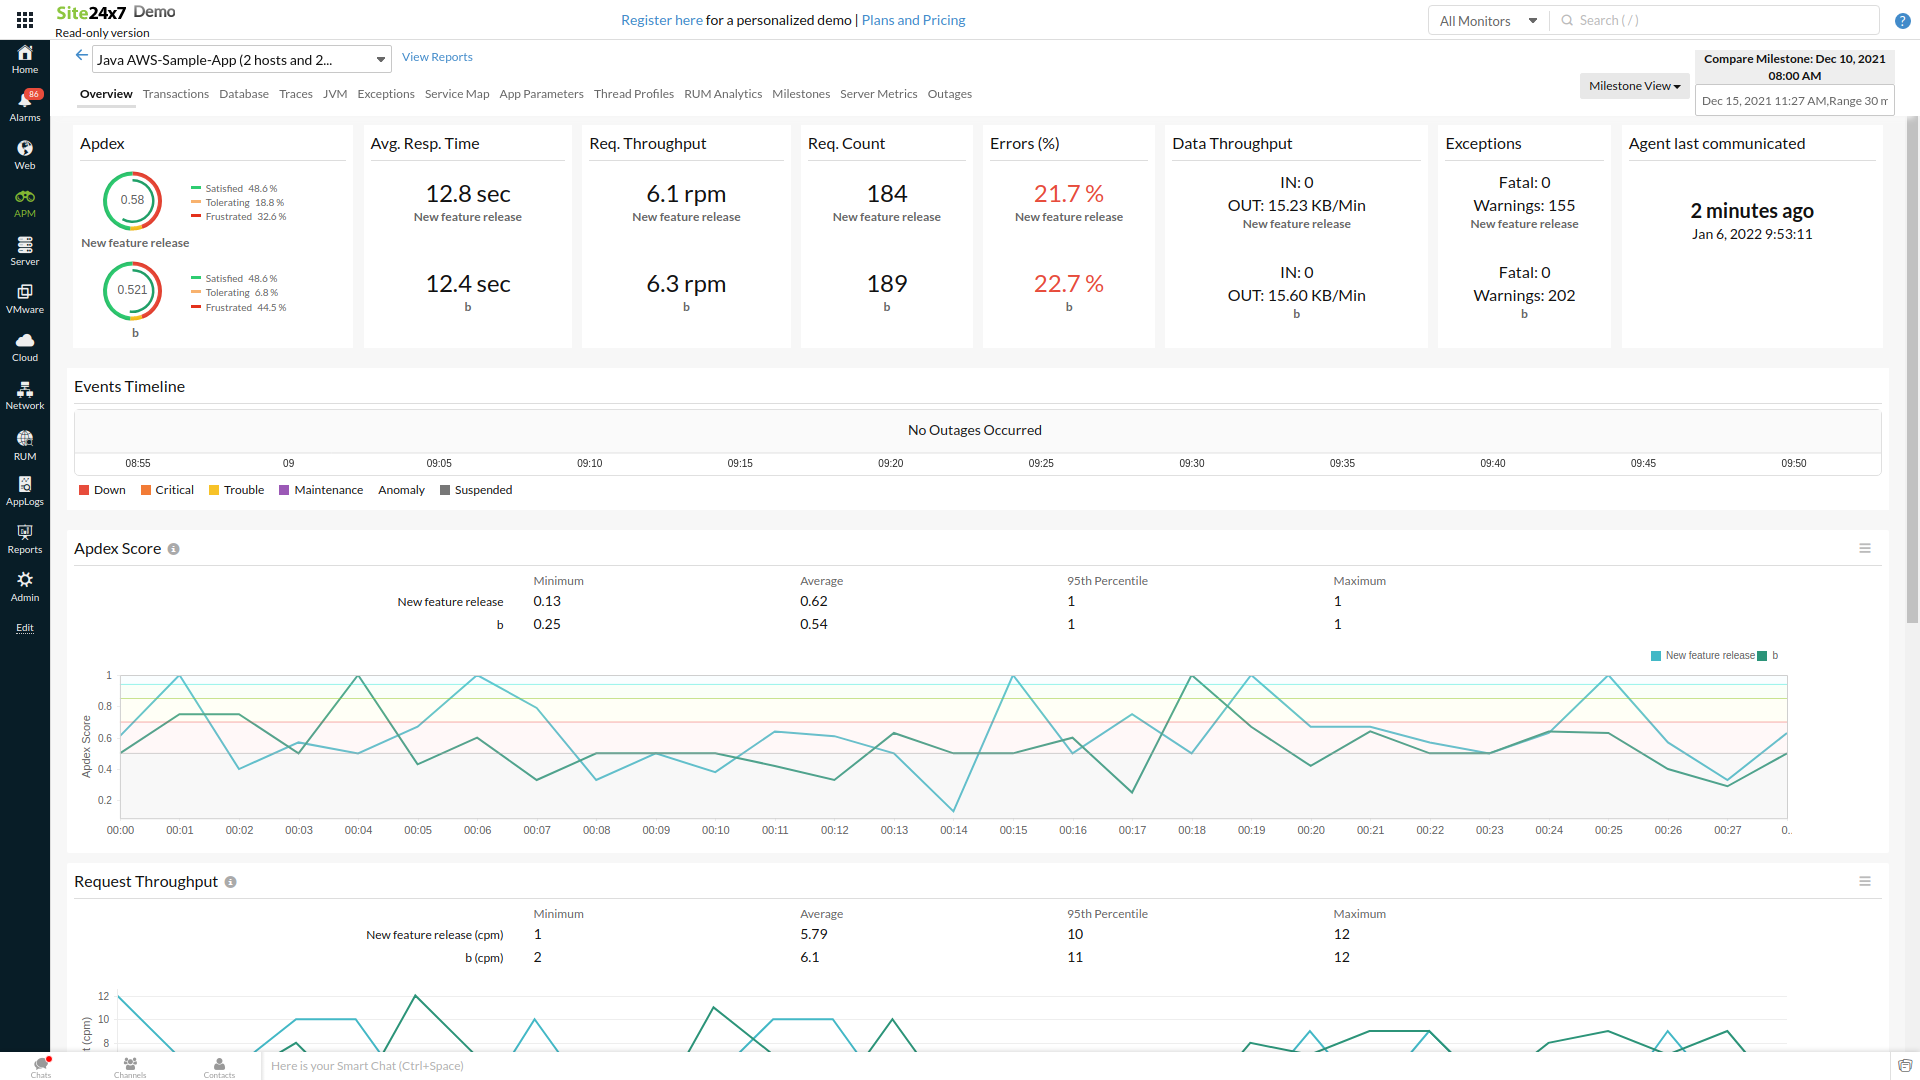Viewport: 1920px width, 1080px height.
Task: Open the apps grid in the top-left corner
Action: pyautogui.click(x=24, y=18)
